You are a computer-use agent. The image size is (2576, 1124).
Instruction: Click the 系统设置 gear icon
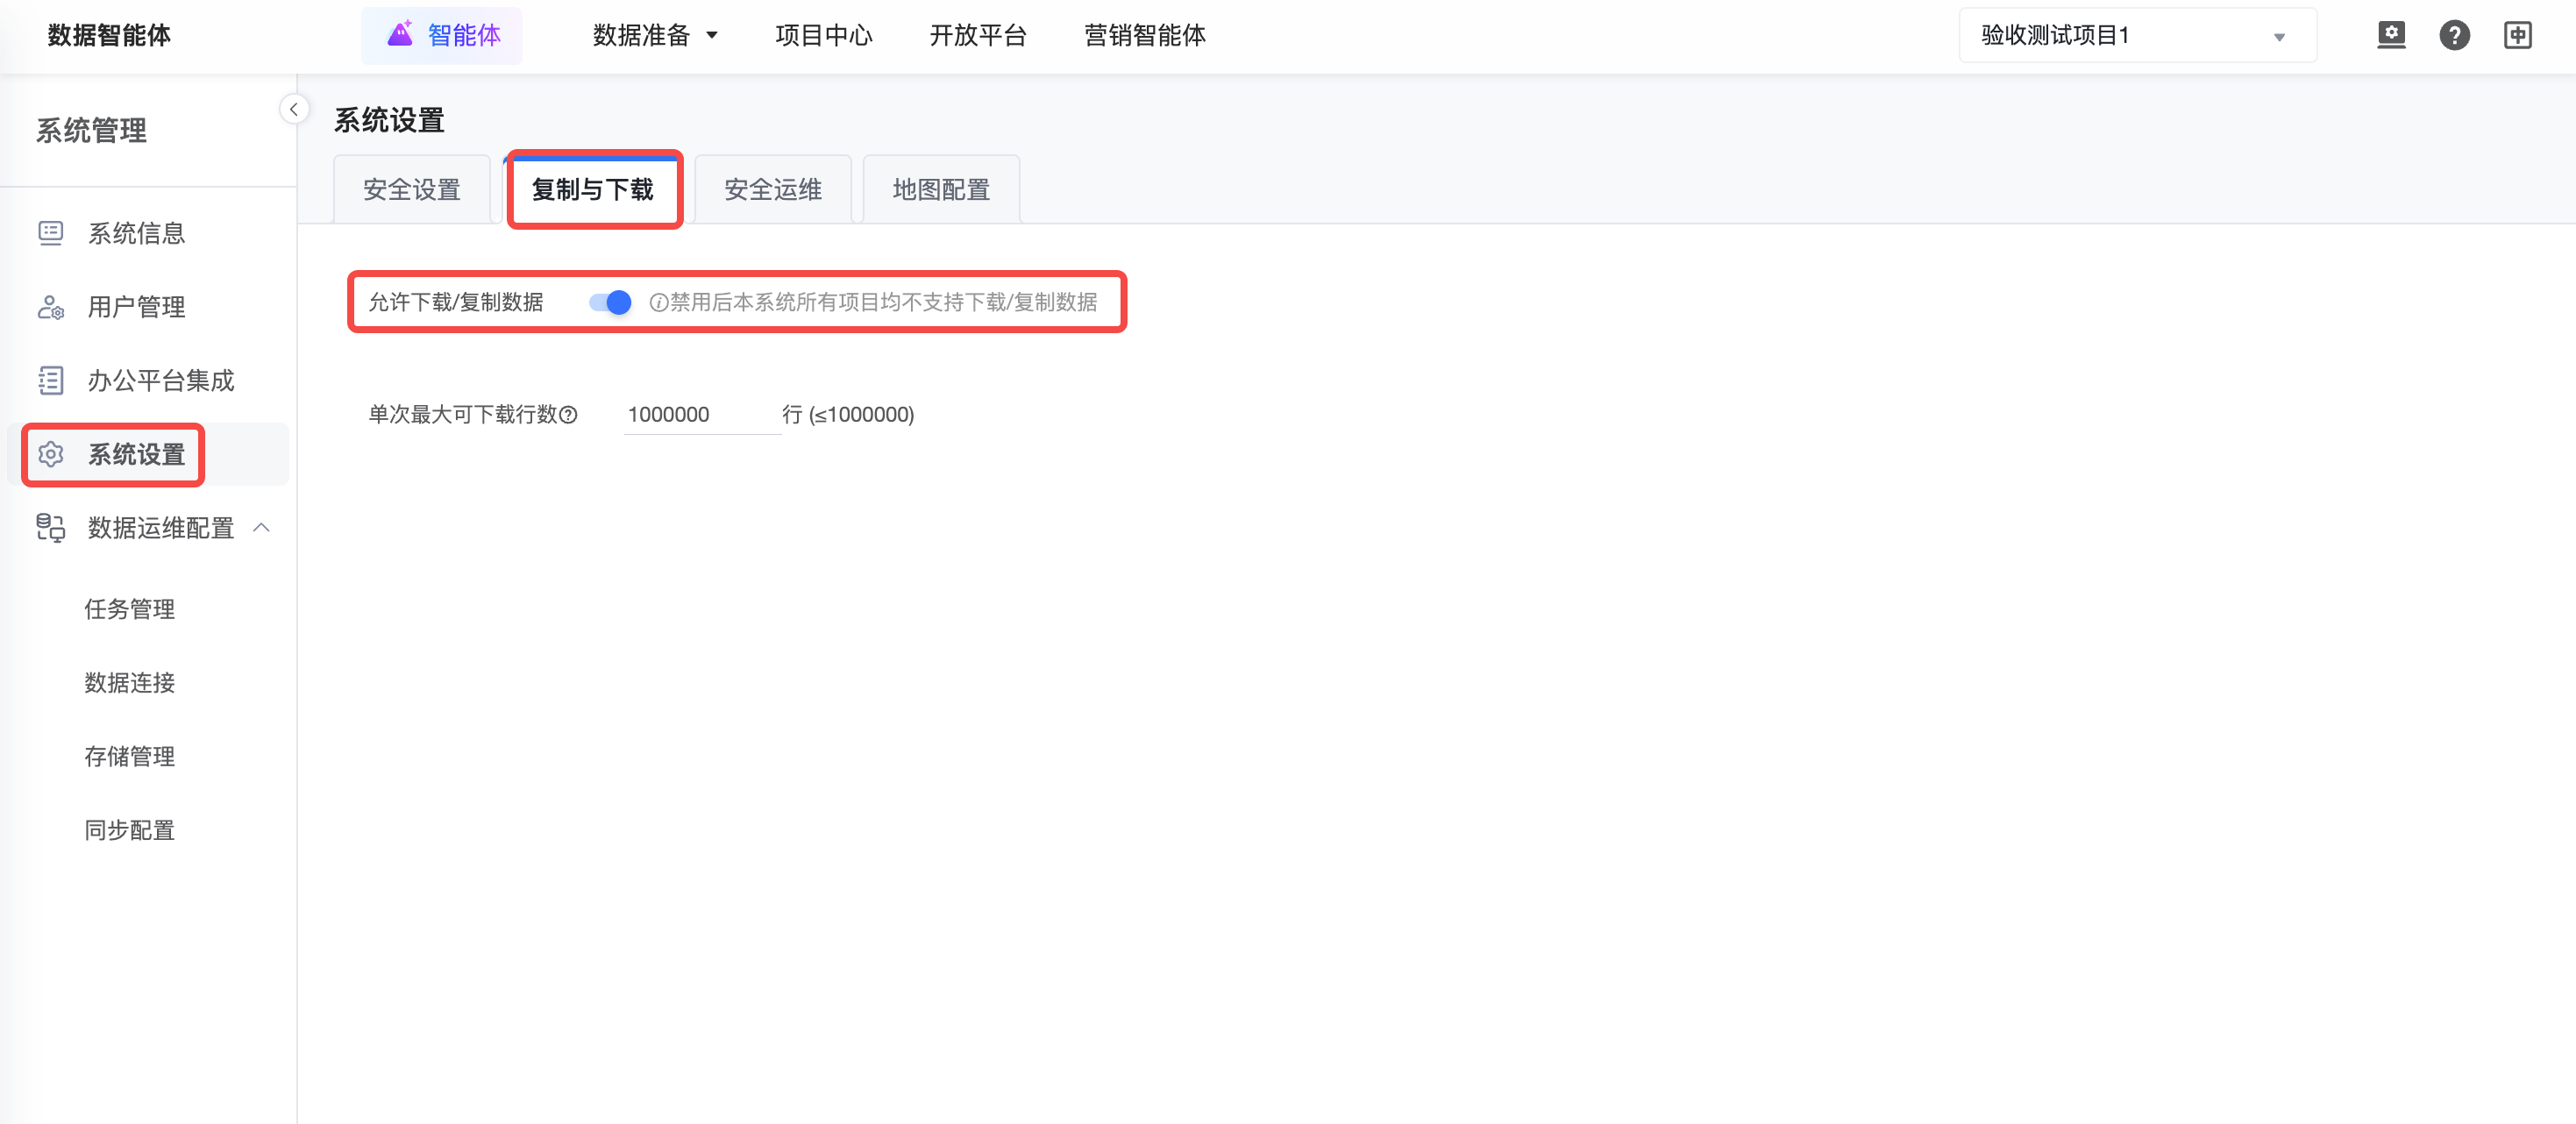click(x=51, y=454)
